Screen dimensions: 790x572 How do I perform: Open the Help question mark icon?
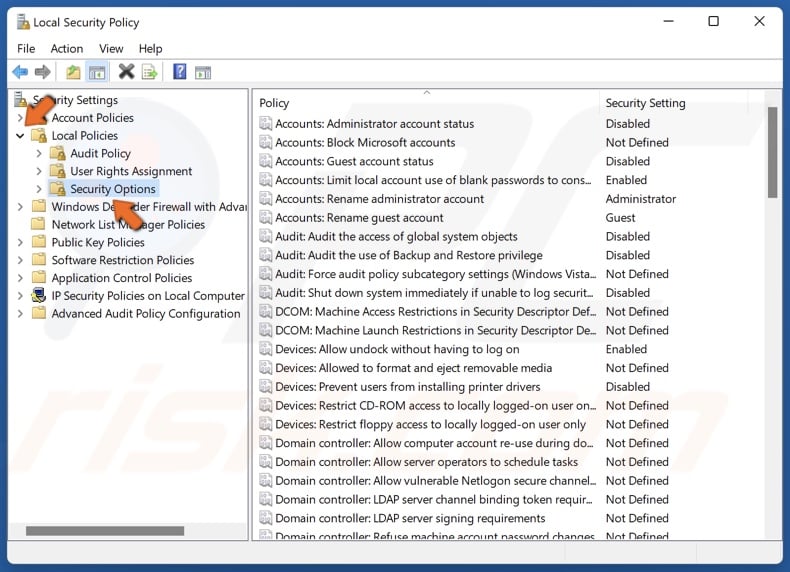coord(179,72)
